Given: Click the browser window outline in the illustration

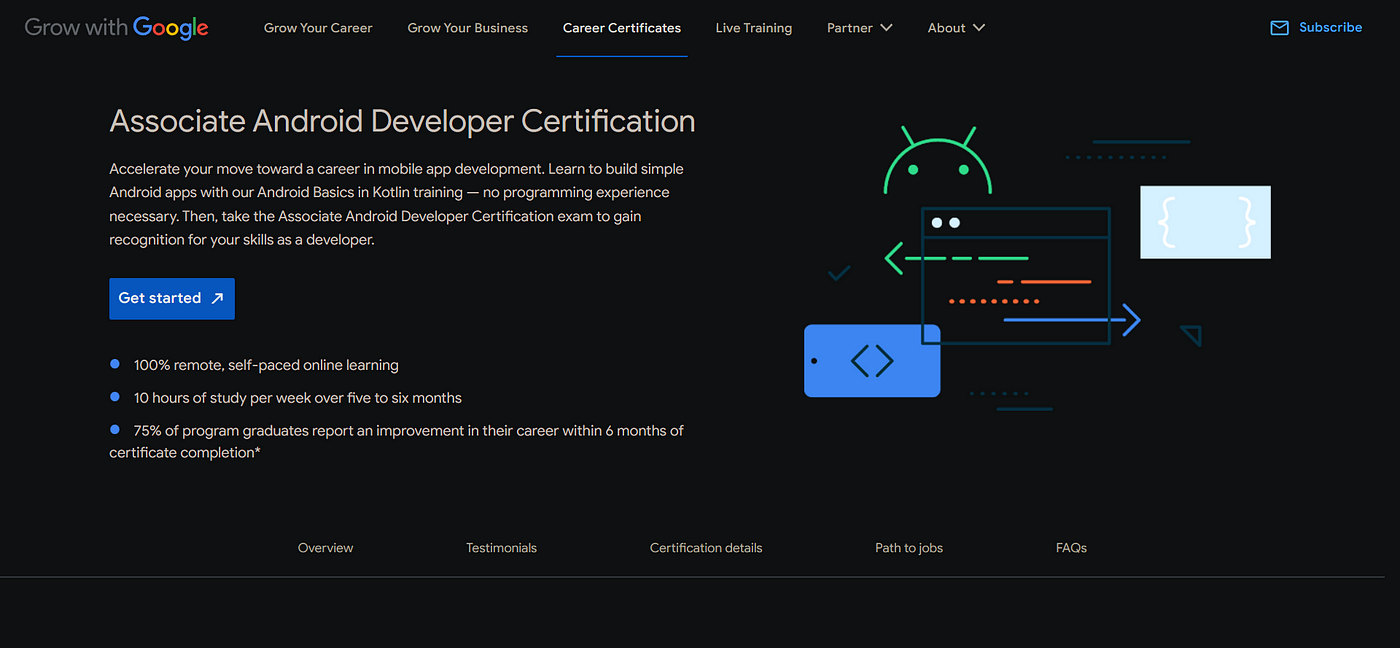Looking at the screenshot, I should (1016, 275).
